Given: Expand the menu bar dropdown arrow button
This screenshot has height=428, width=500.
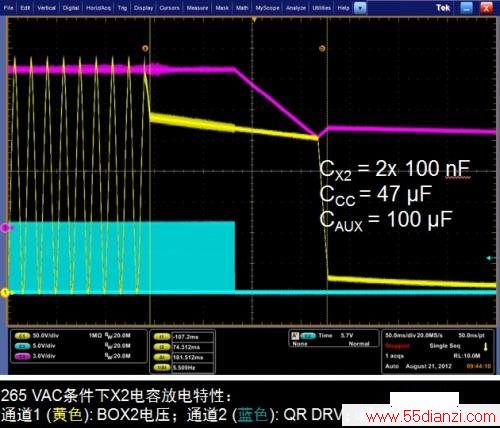Looking at the screenshot, I should click(360, 8).
